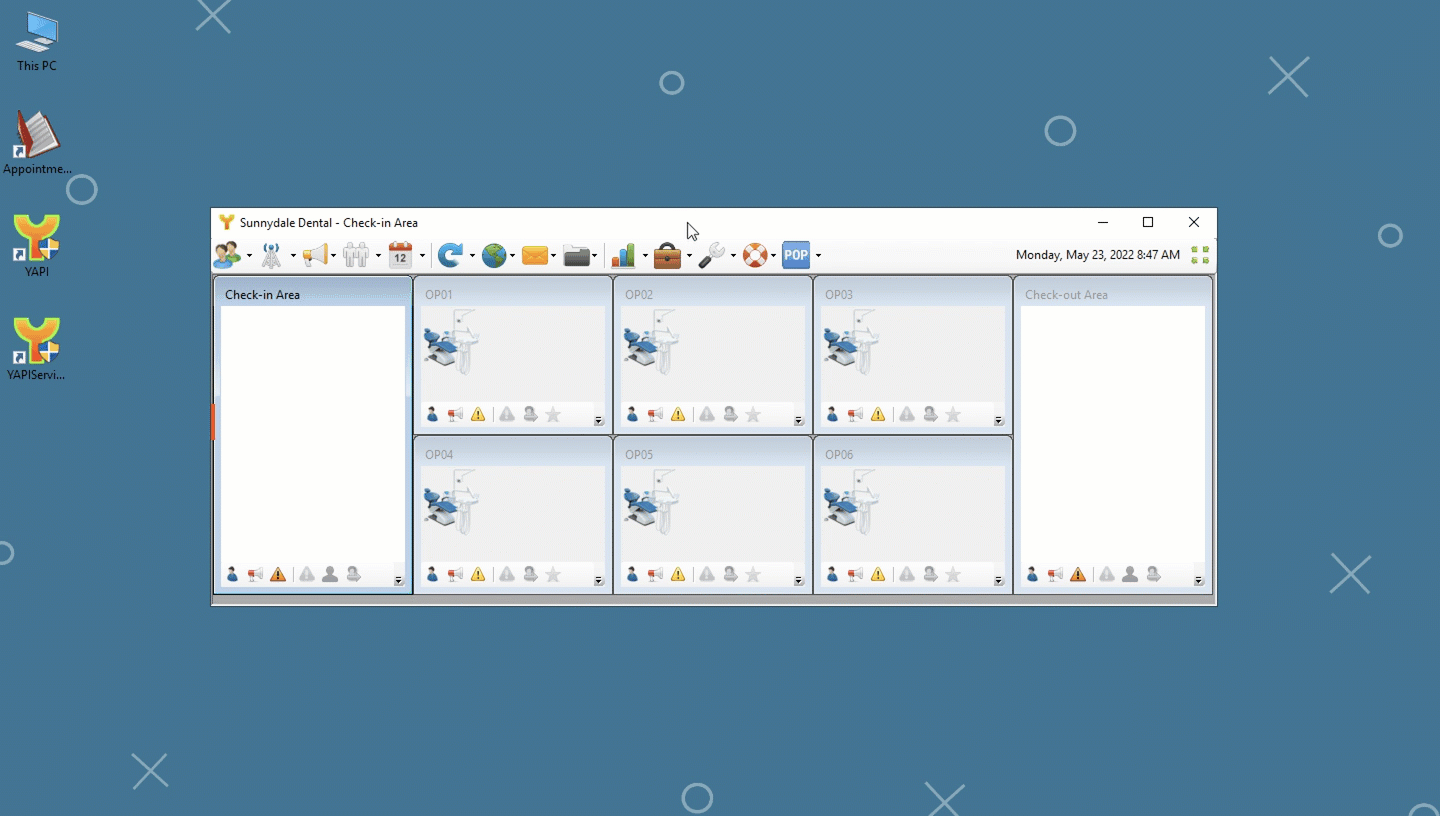Open the Appointments desktop shortcut
Screen dimensions: 1440x816
tap(37, 143)
